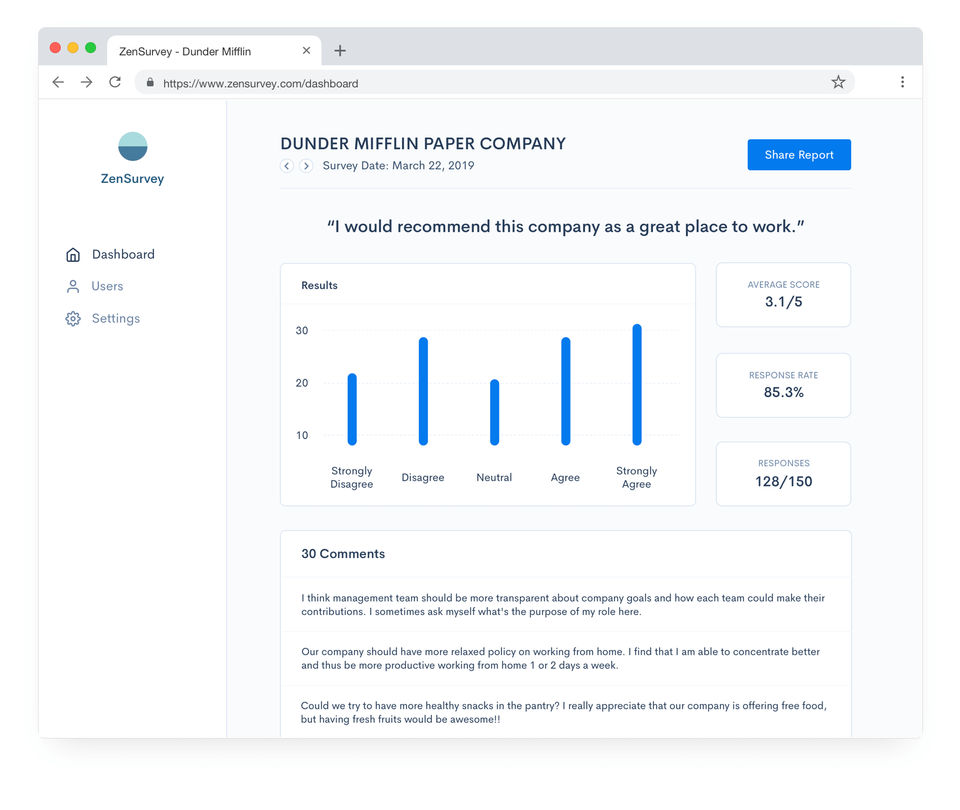Image resolution: width=960 pixels, height=810 pixels.
Task: Open the browser three-dot menu
Action: (x=902, y=82)
